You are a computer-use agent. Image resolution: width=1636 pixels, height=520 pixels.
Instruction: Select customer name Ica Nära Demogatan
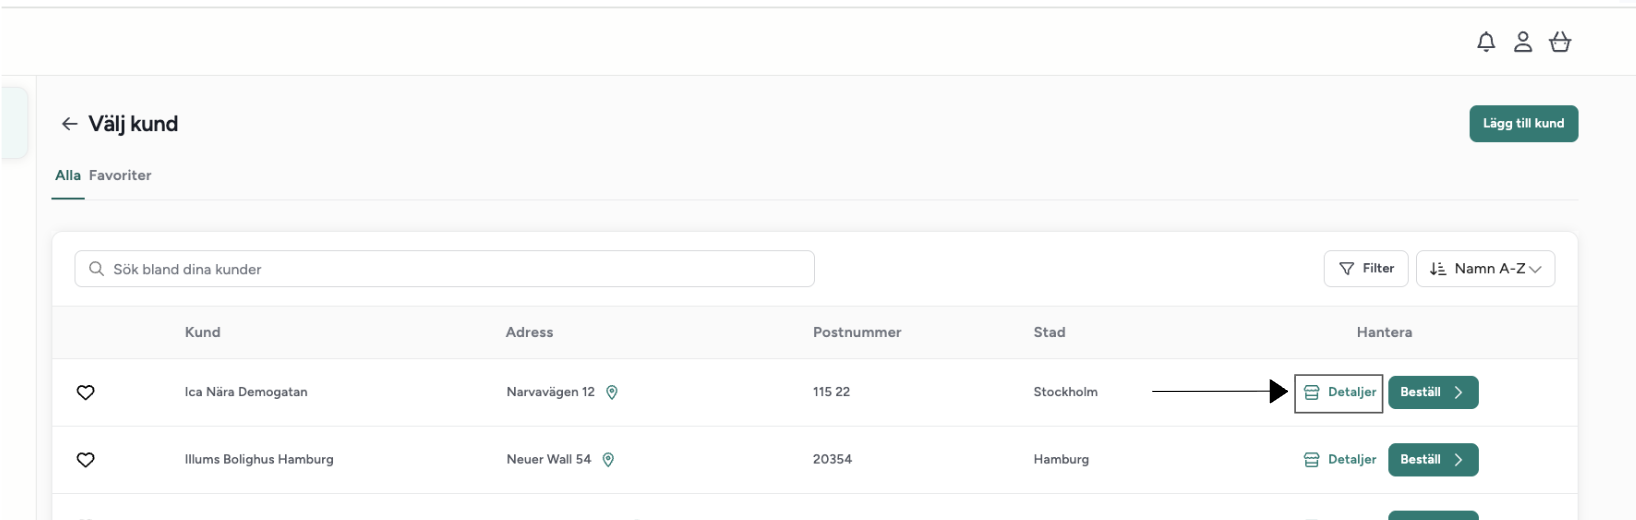246,392
